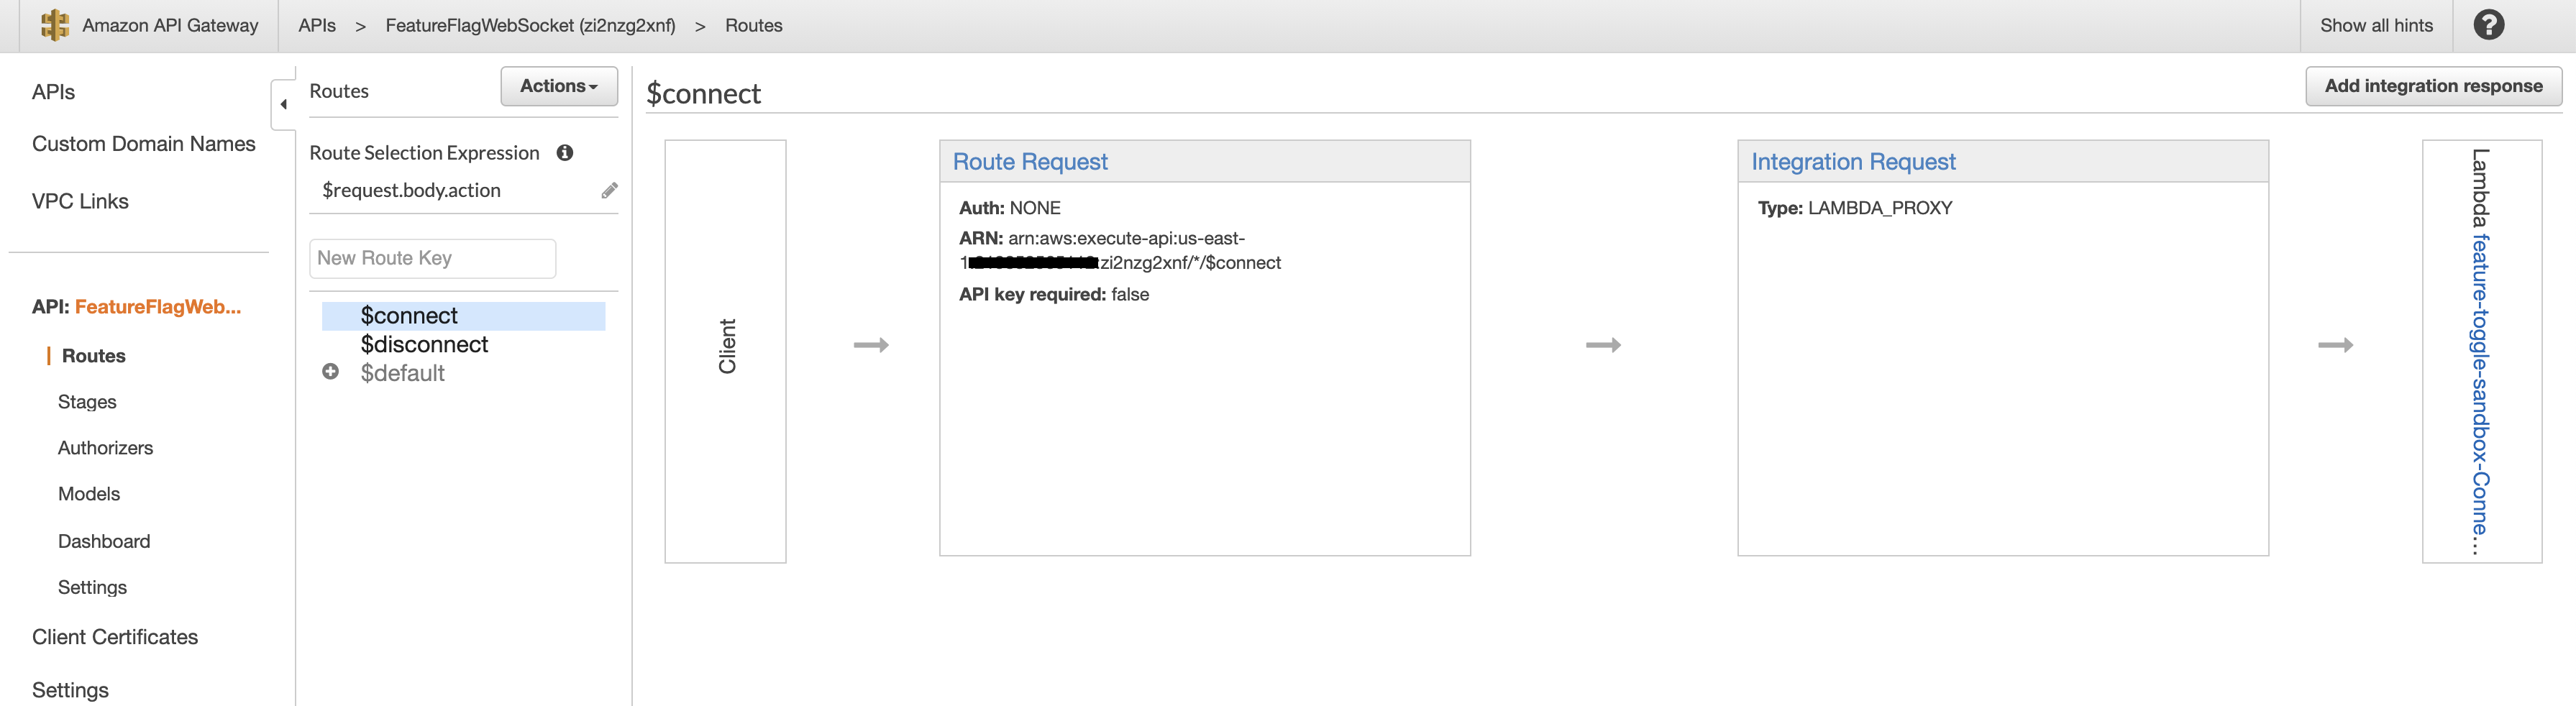Click the plus icon next to $default route
Screen dimensions: 2576x706
(330, 372)
